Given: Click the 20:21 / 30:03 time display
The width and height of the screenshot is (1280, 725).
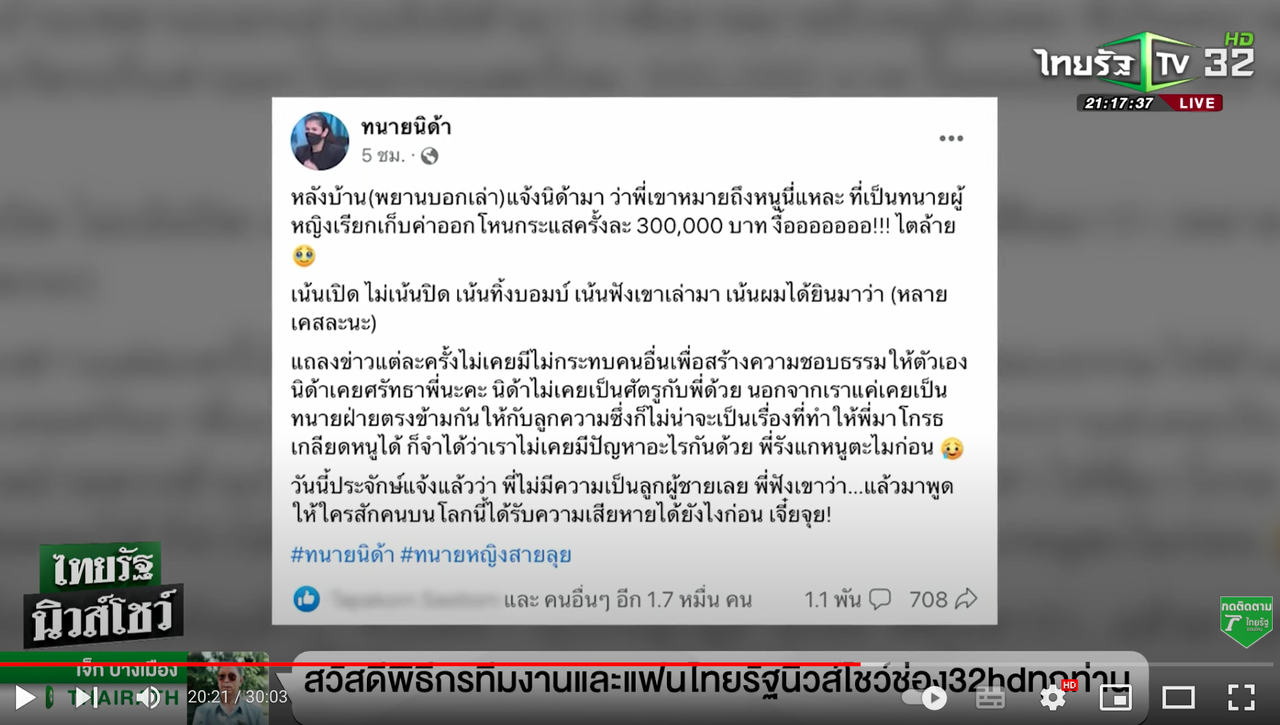Looking at the screenshot, I should 237,697.
